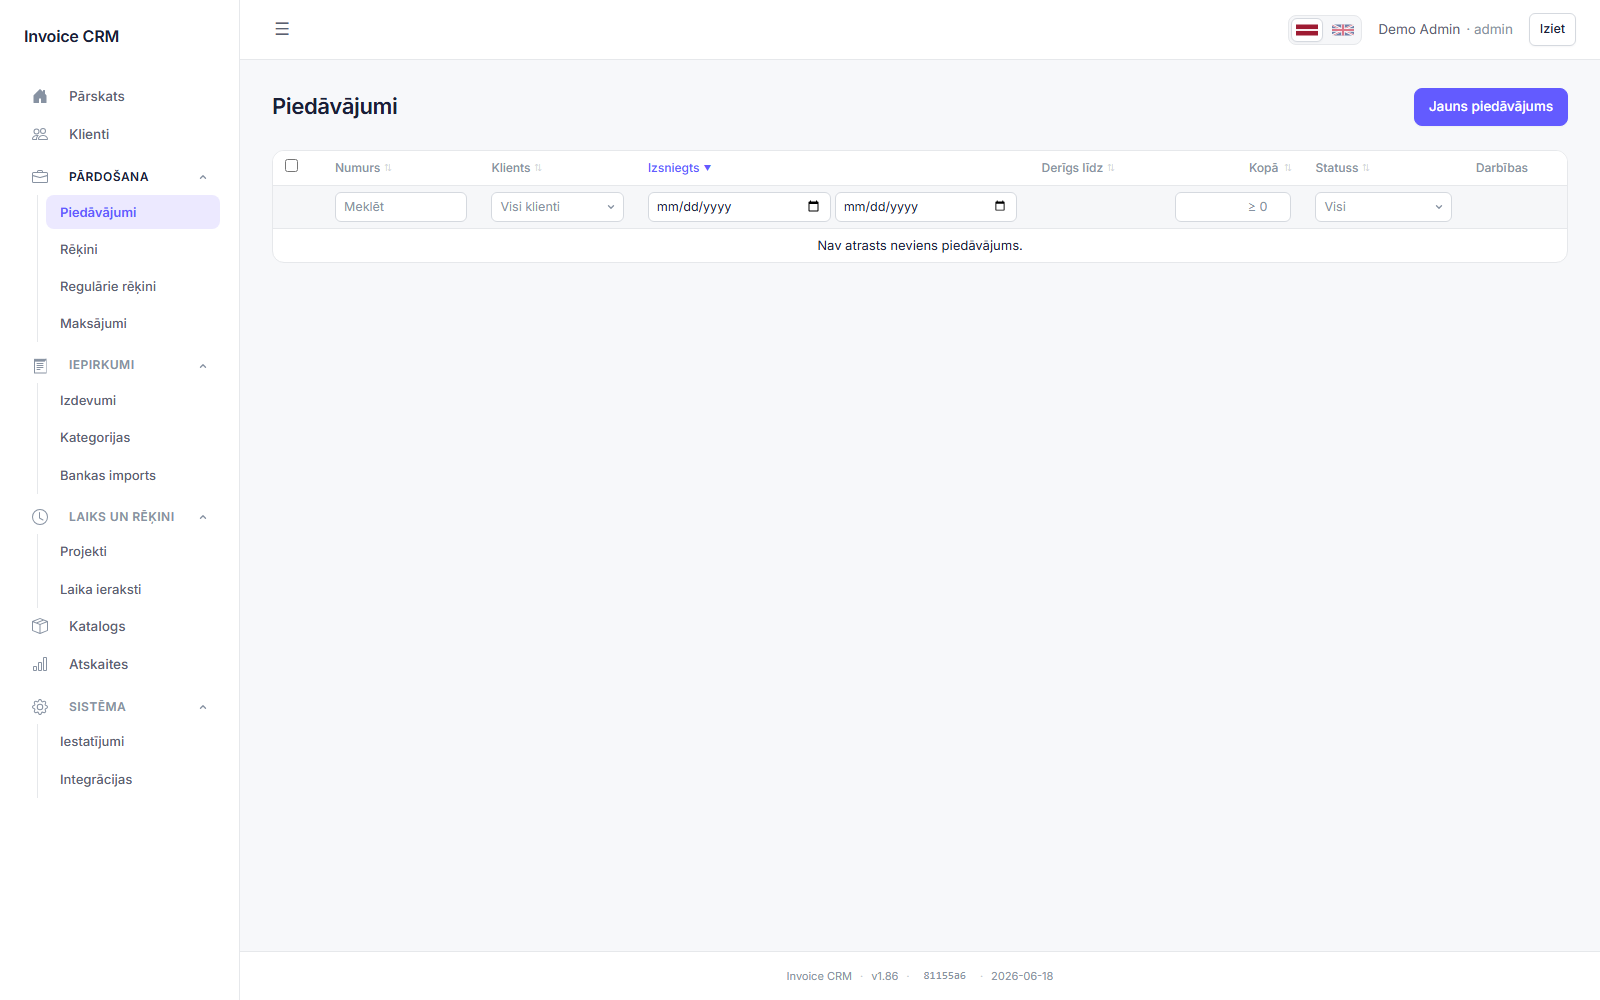Screen dimensions: 1600x1000
Task: Focus the first Izsniegts date field
Action: (x=739, y=207)
